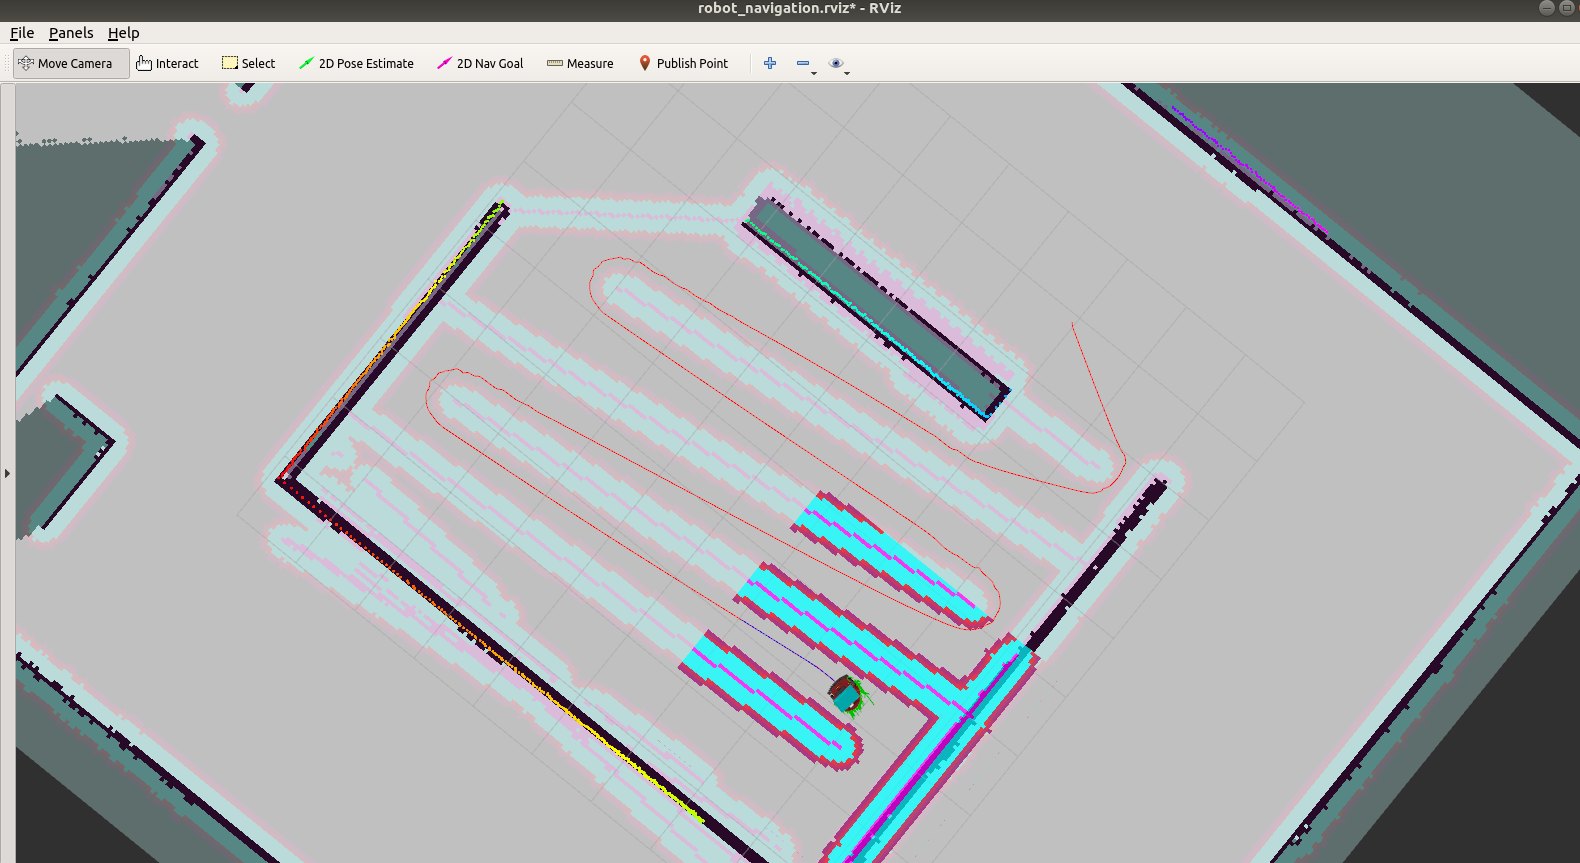Activate the Interact hand tool
This screenshot has width=1580, height=863.
167,63
